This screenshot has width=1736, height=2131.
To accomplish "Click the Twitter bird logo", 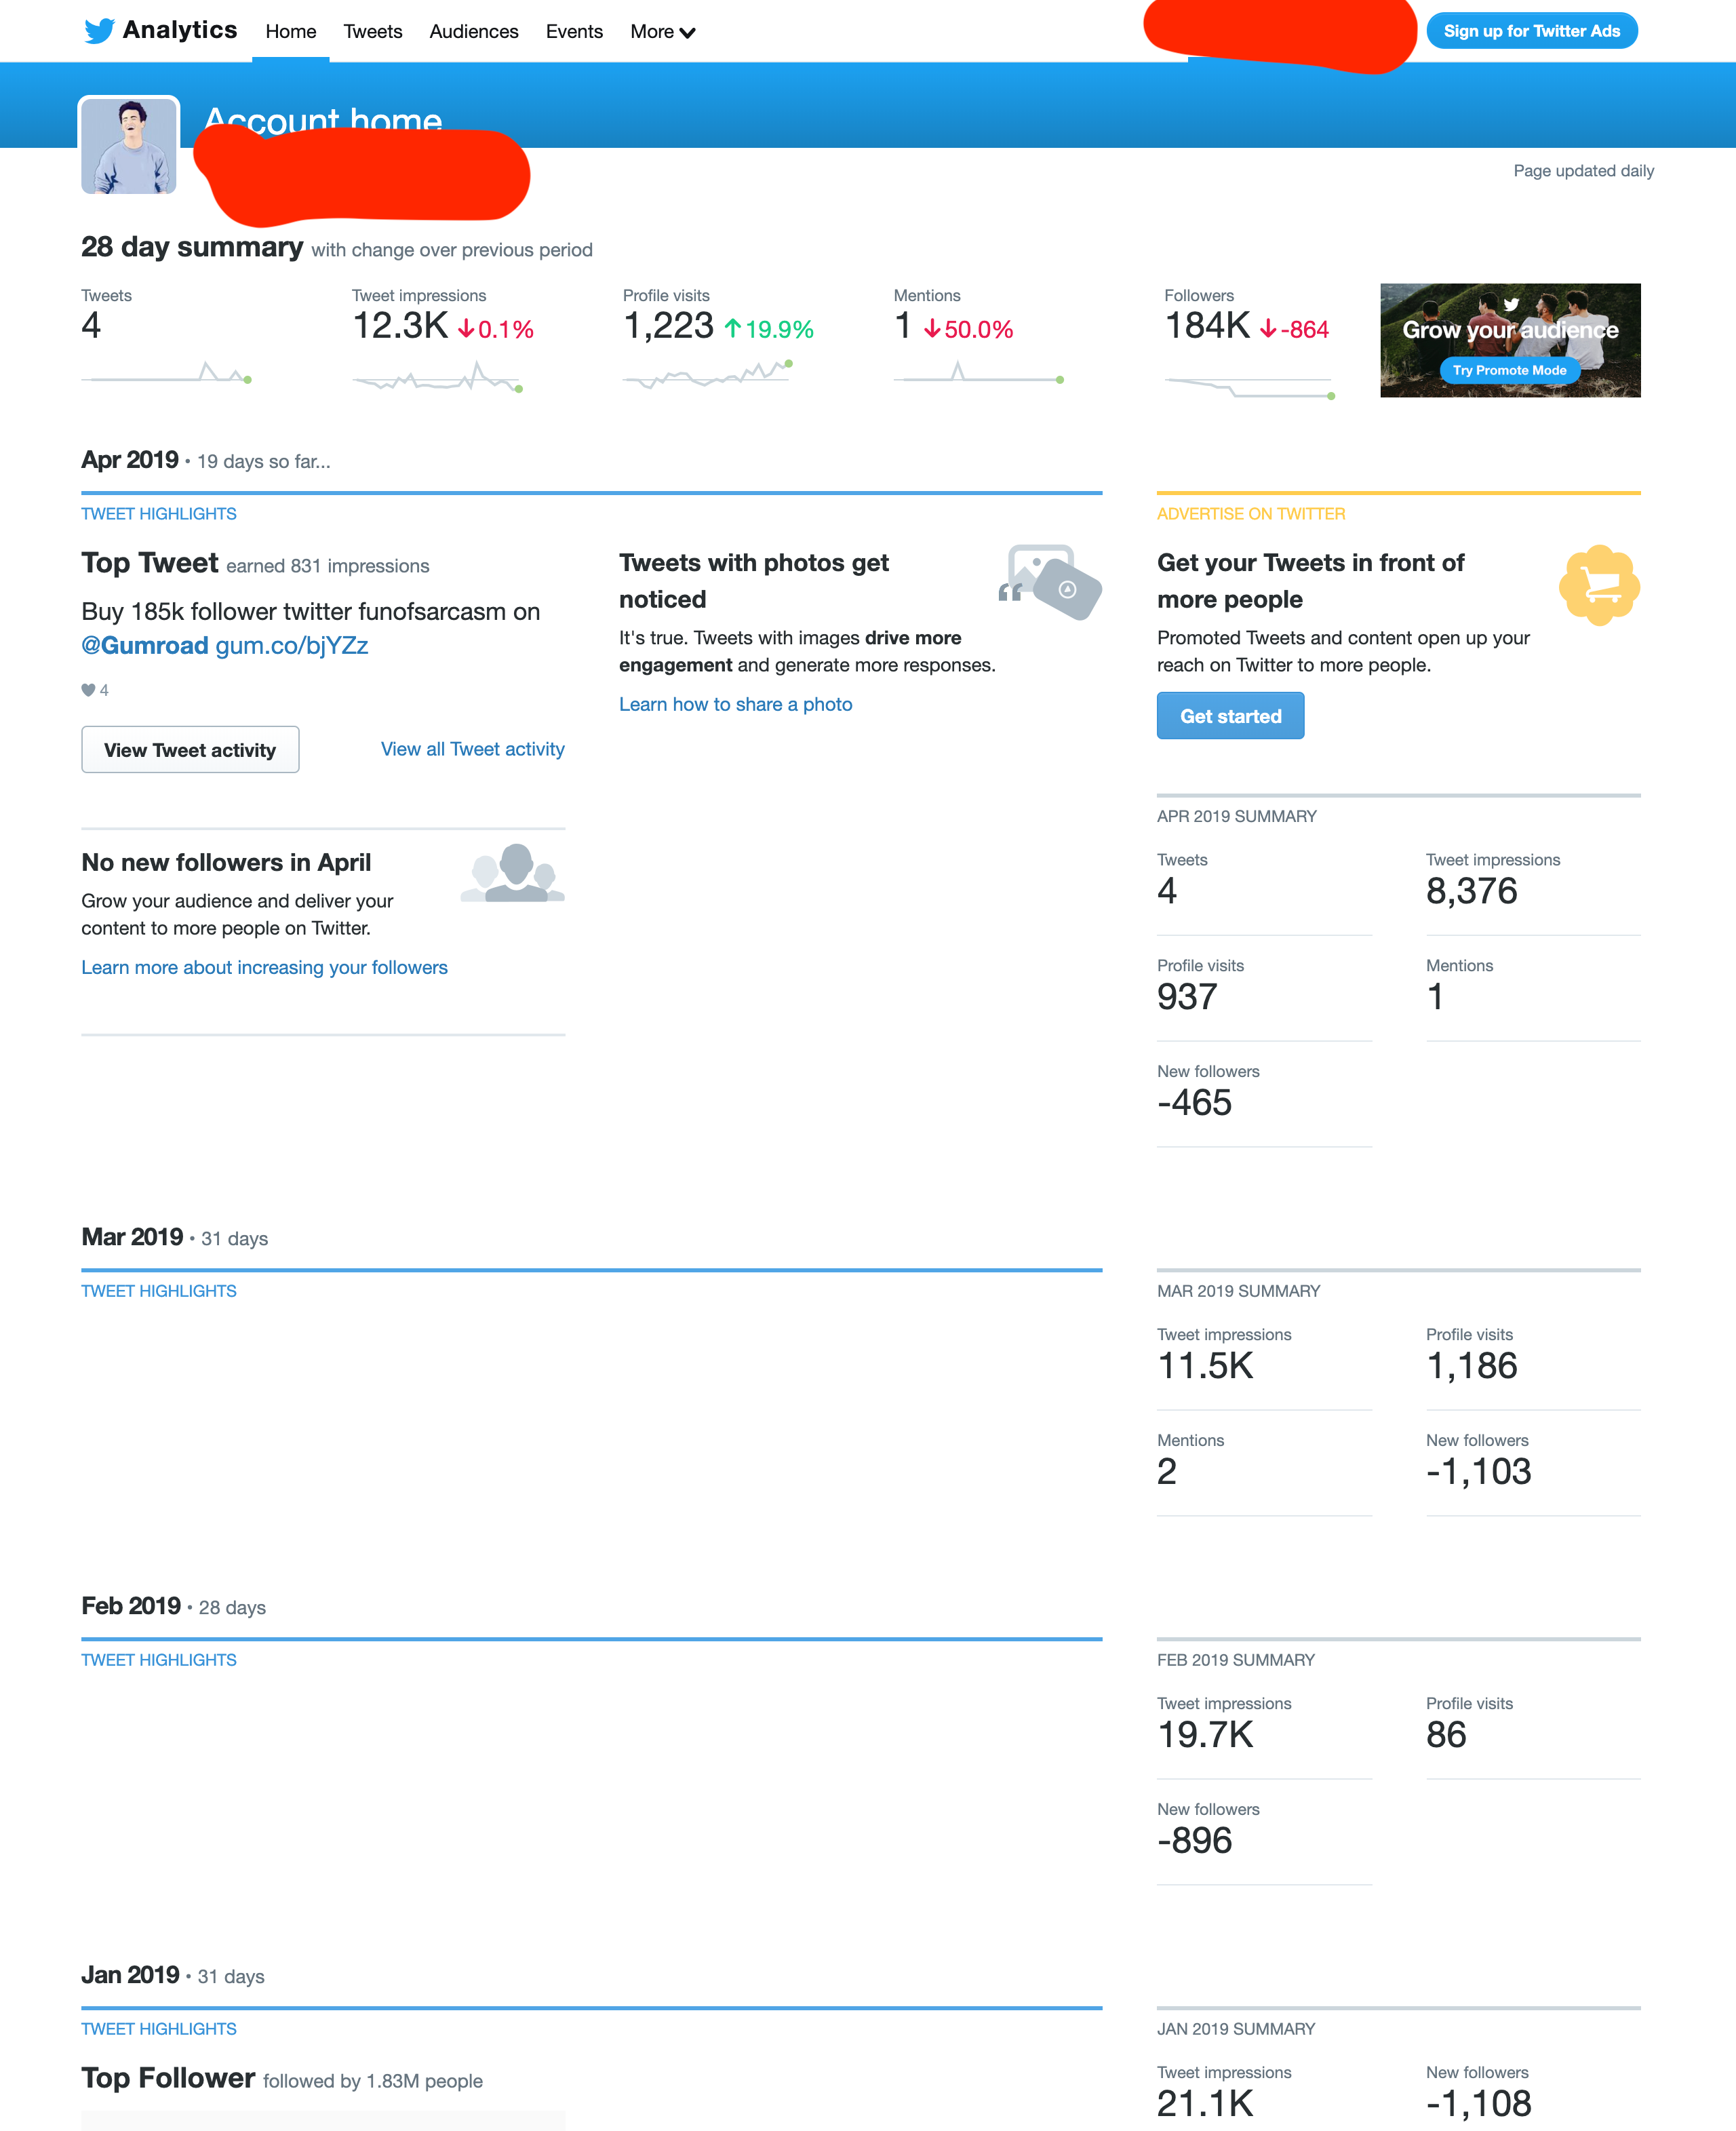I will pos(99,31).
